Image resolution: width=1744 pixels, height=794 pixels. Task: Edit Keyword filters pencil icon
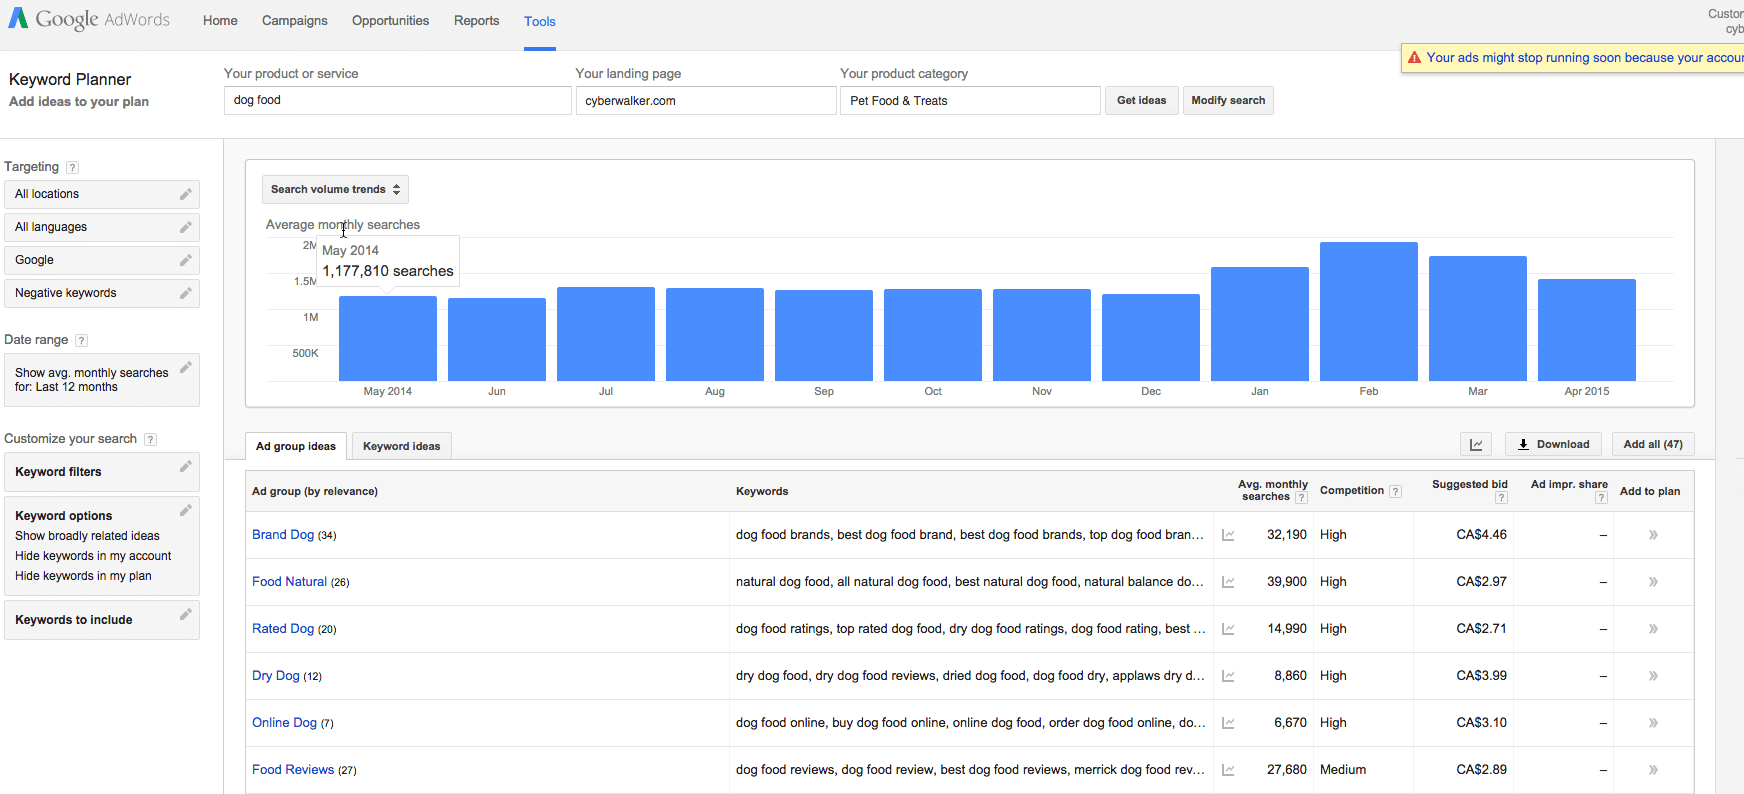click(x=185, y=466)
